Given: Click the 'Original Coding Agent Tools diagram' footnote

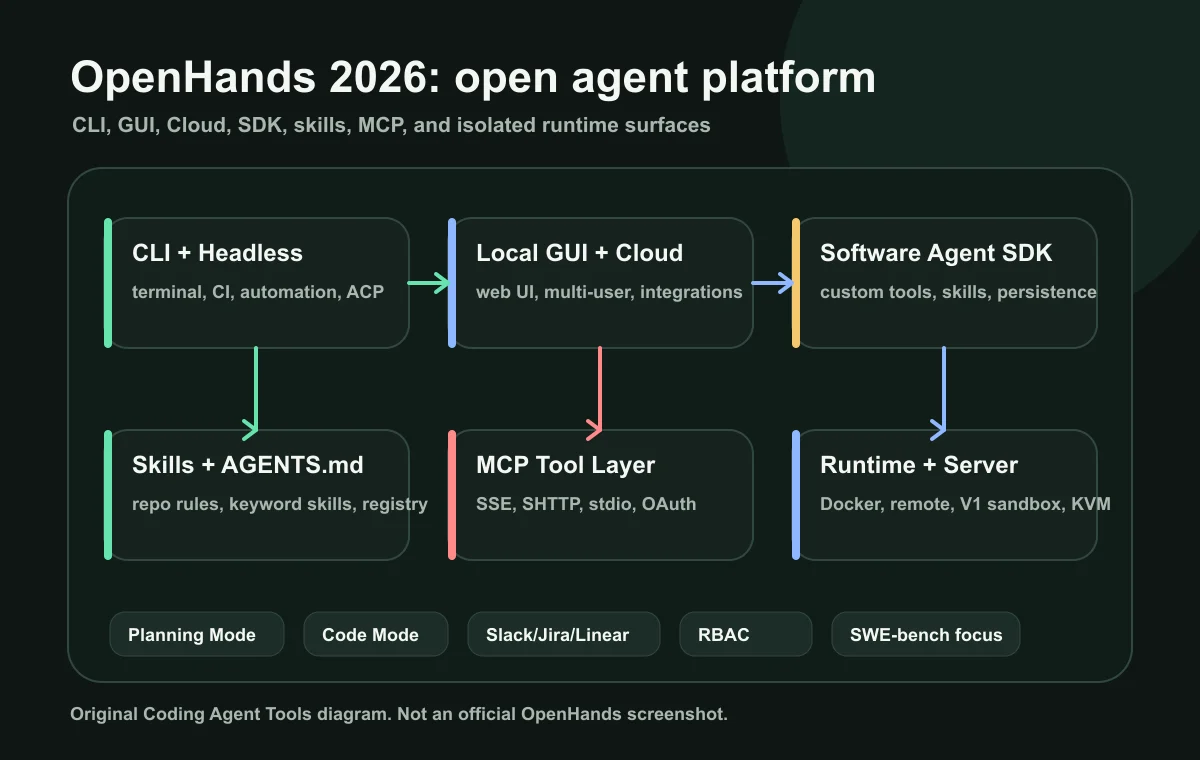Looking at the screenshot, I should click(x=399, y=715).
